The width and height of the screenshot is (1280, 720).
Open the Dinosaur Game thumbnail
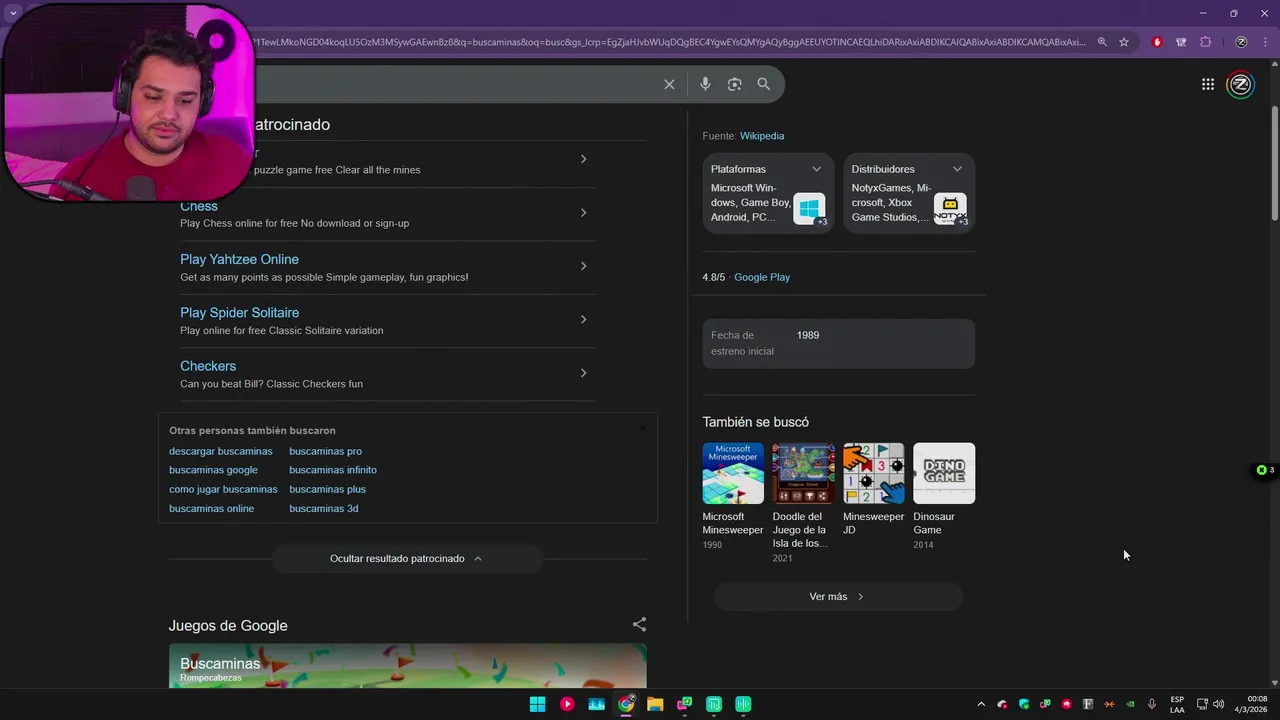point(944,473)
